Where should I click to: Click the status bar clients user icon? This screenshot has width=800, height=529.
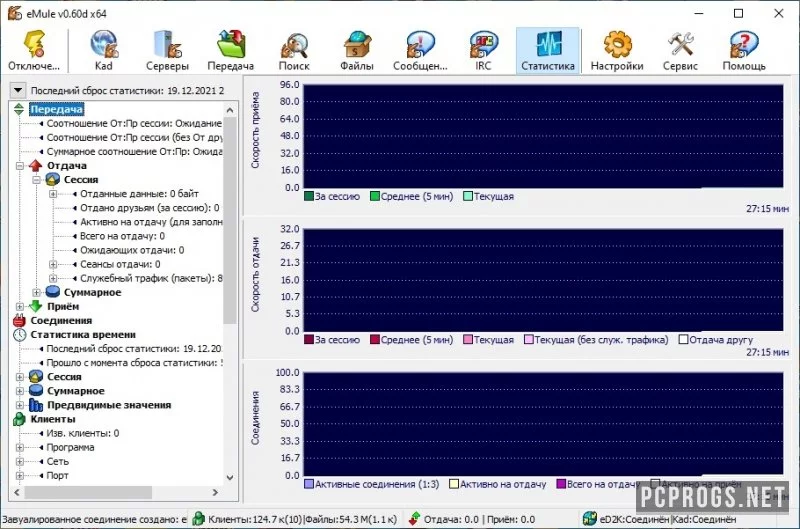coord(198,519)
